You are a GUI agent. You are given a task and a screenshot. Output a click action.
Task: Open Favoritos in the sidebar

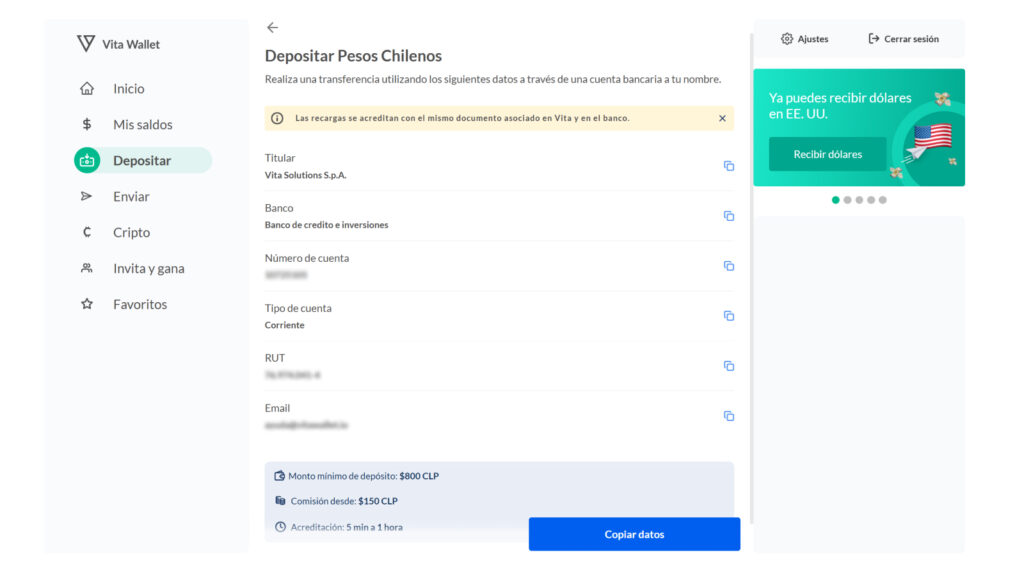(139, 305)
